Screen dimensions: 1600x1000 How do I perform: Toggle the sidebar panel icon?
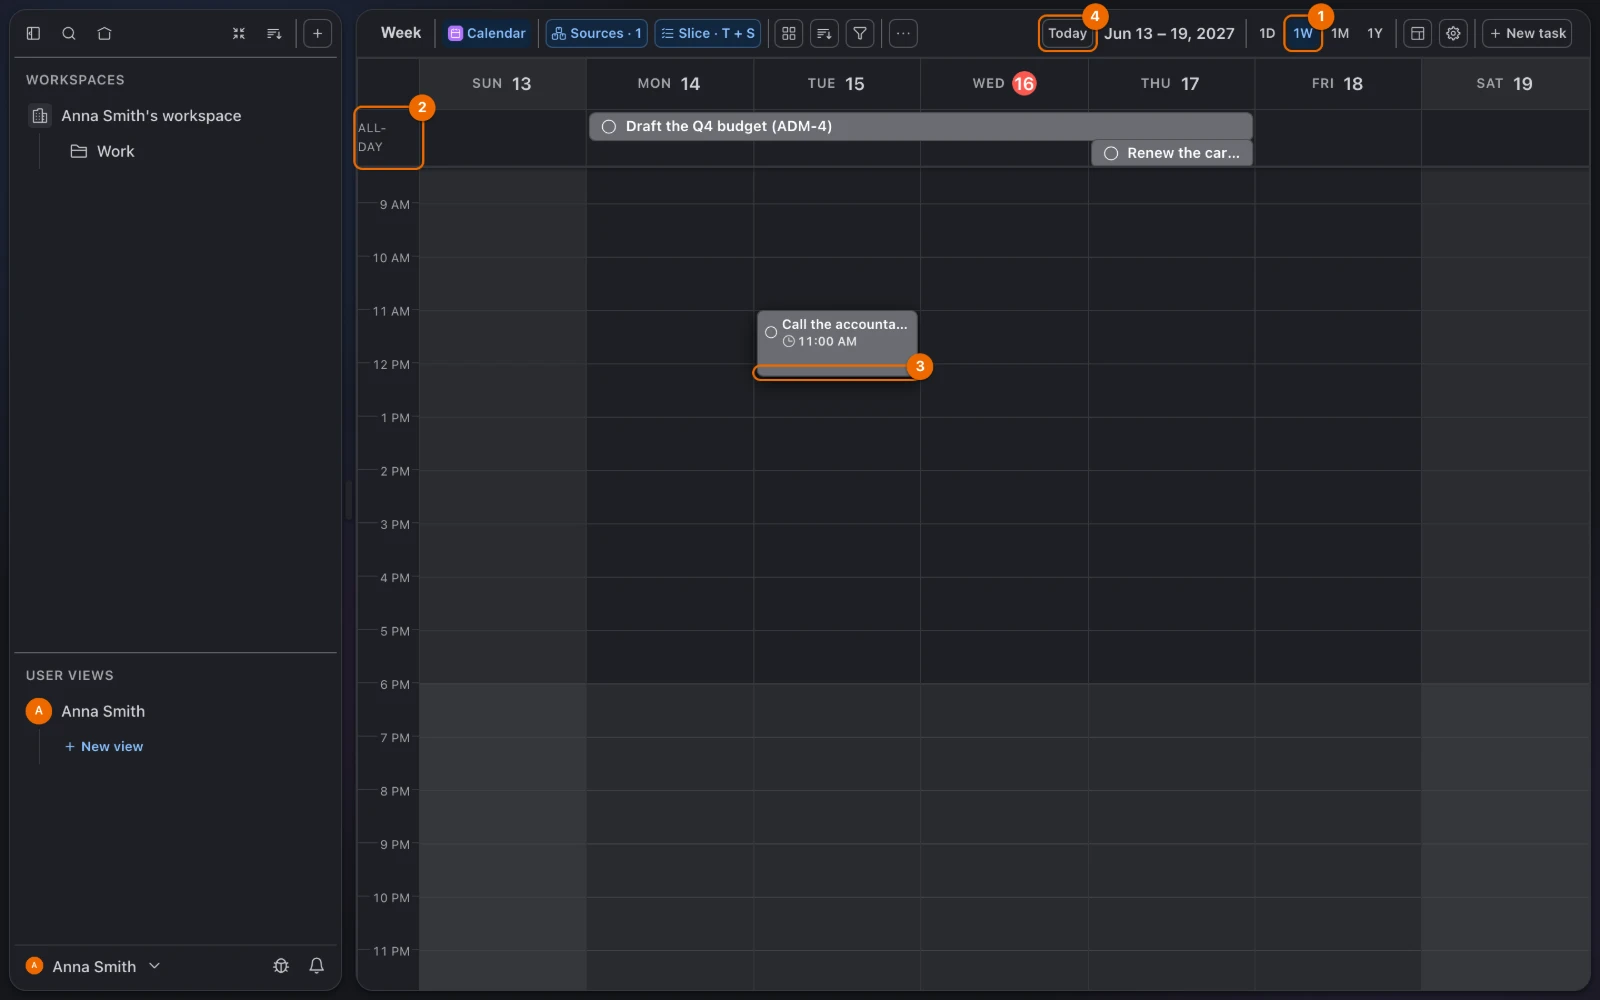(x=33, y=33)
